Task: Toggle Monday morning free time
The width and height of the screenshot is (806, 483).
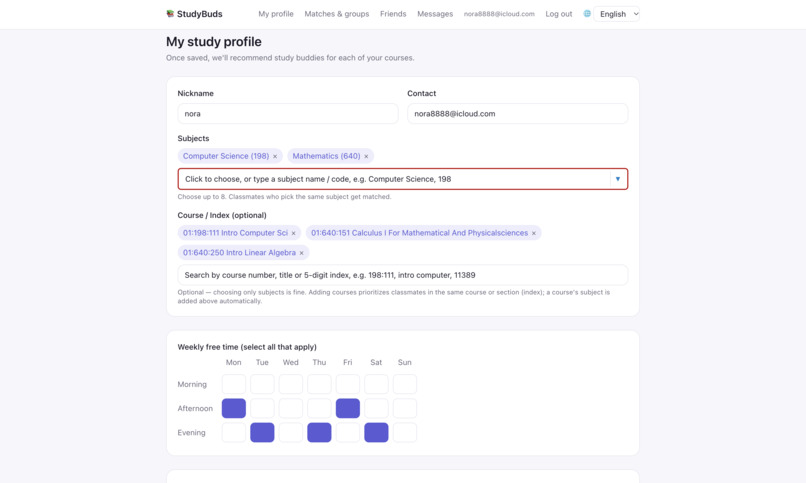Action: pyautogui.click(x=234, y=384)
